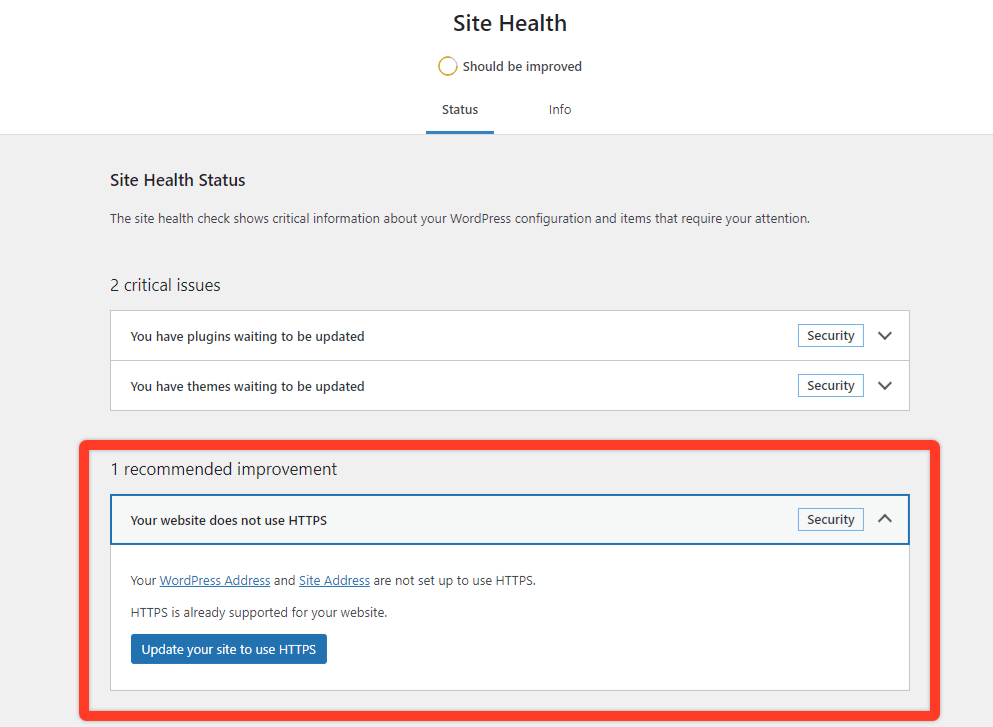Image resolution: width=993 pixels, height=727 pixels.
Task: Select the Status tab
Action: (460, 110)
